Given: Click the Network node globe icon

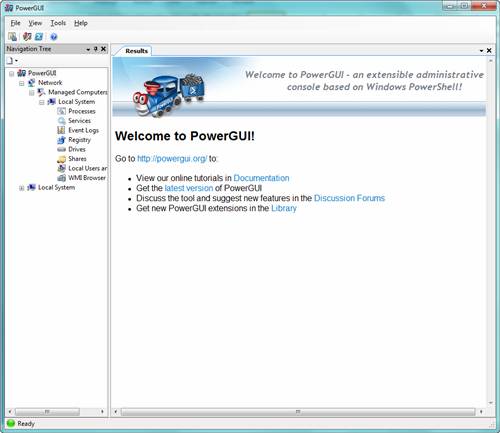Looking at the screenshot, I should click(x=32, y=82).
